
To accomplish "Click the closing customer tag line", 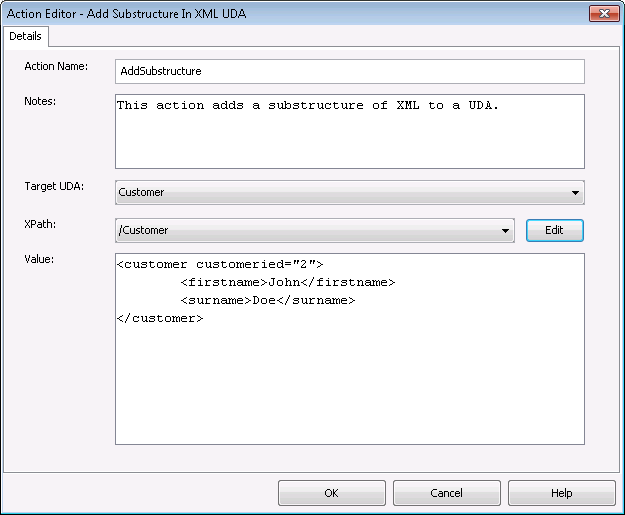I will (160, 318).
